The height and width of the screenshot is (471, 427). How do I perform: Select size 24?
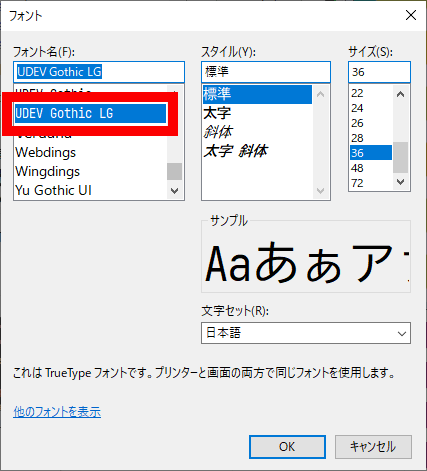pos(357,108)
